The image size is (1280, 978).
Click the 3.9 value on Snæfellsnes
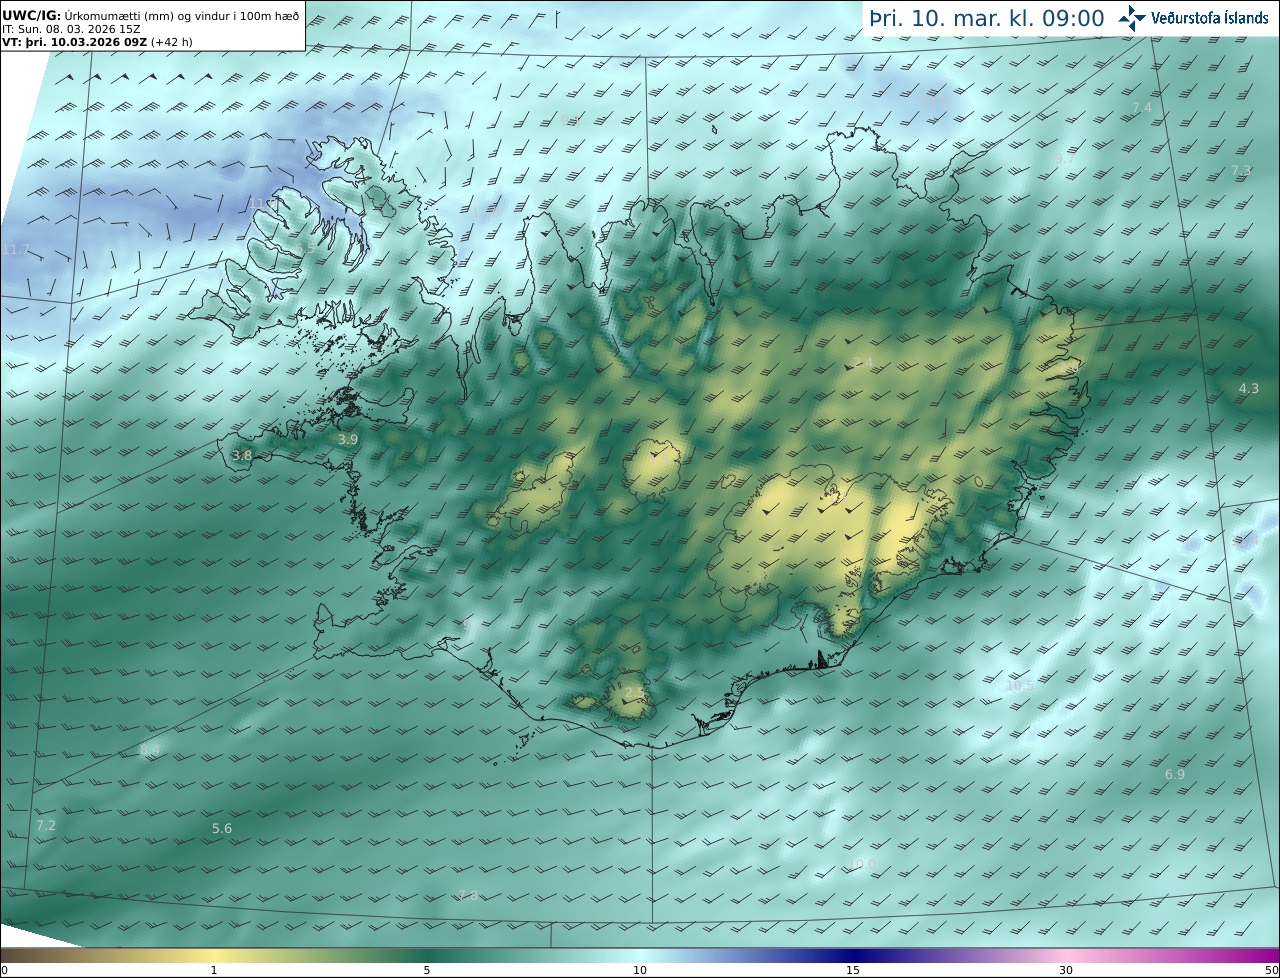pyautogui.click(x=347, y=440)
